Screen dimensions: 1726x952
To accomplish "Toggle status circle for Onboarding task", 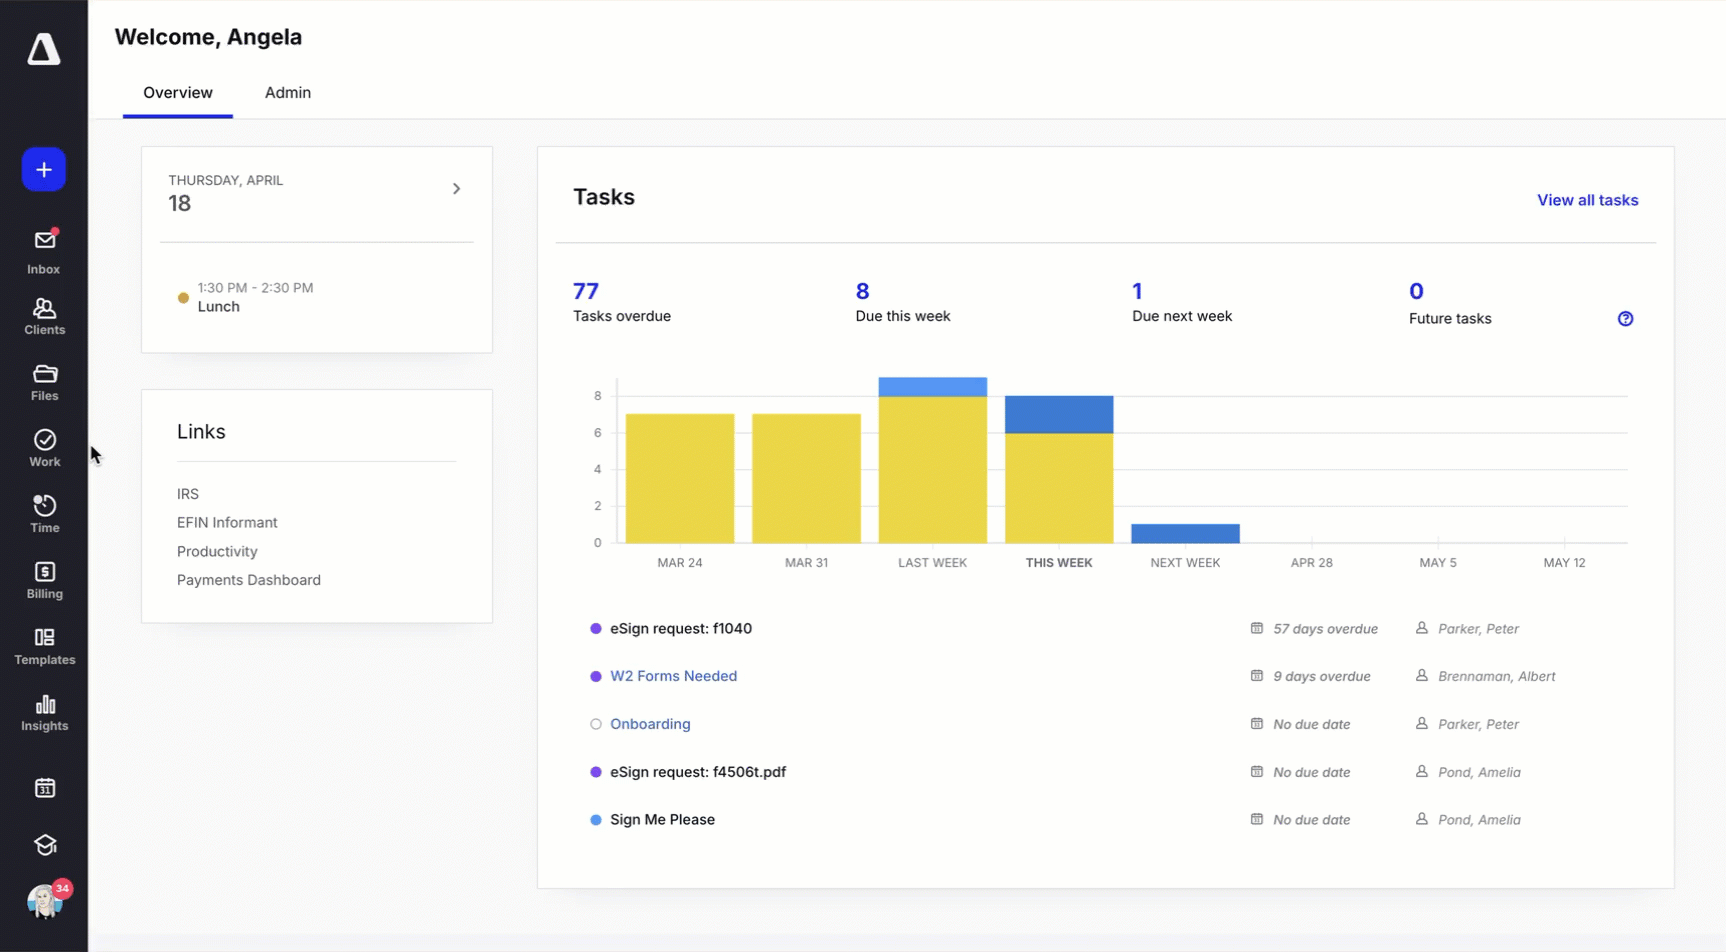I will pos(596,724).
